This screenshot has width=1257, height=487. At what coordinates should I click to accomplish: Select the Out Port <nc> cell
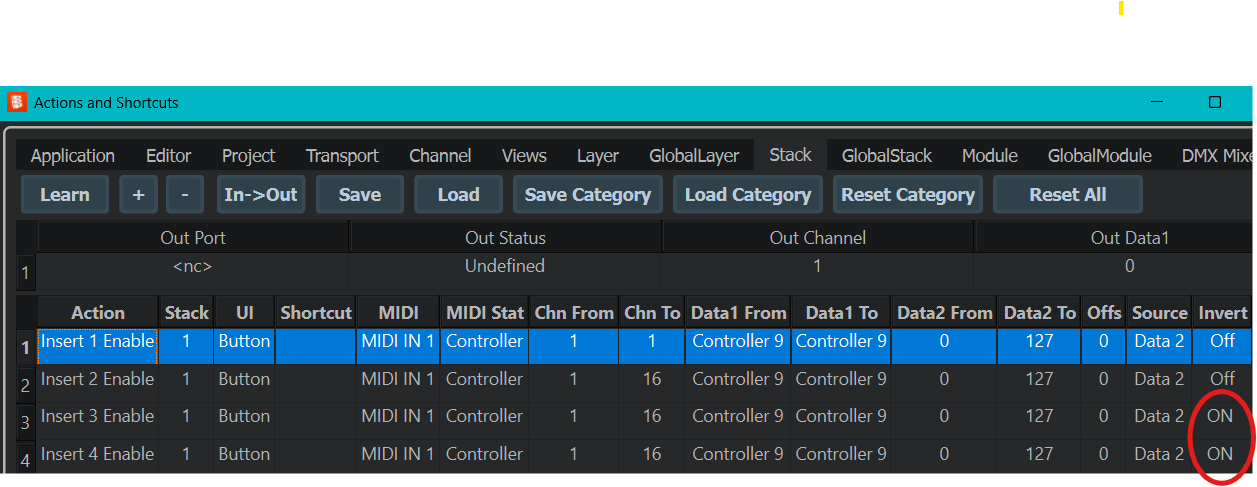(x=193, y=267)
